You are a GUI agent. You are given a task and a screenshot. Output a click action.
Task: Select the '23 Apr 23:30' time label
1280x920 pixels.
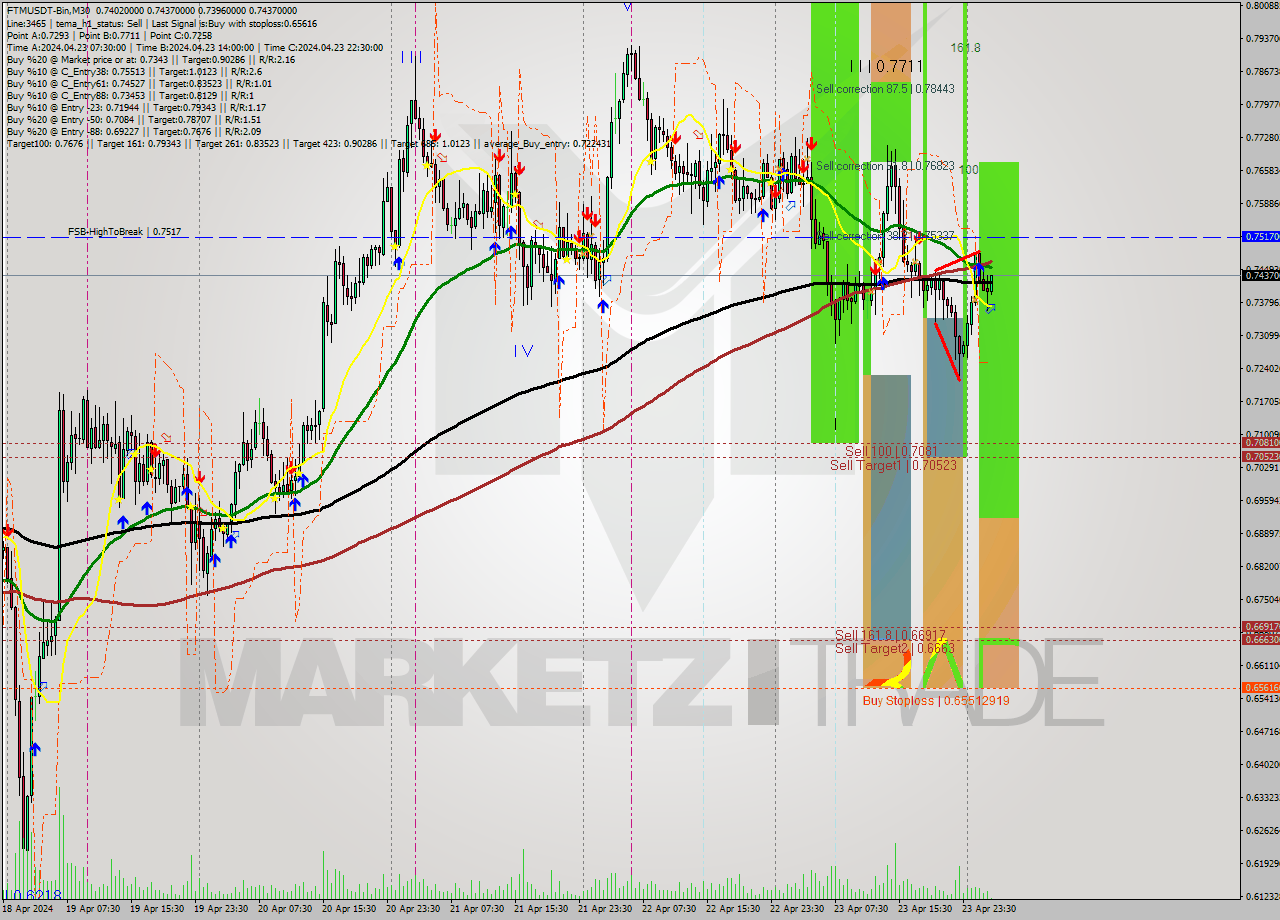click(987, 909)
